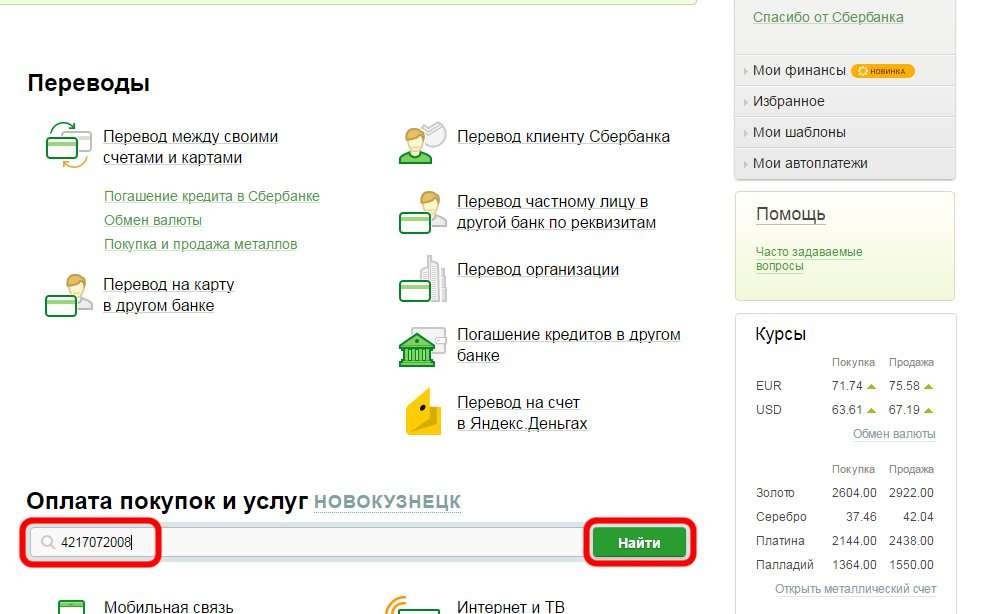Open Интернет и ТВ payment category
The height and width of the screenshot is (614, 983).
[511, 606]
